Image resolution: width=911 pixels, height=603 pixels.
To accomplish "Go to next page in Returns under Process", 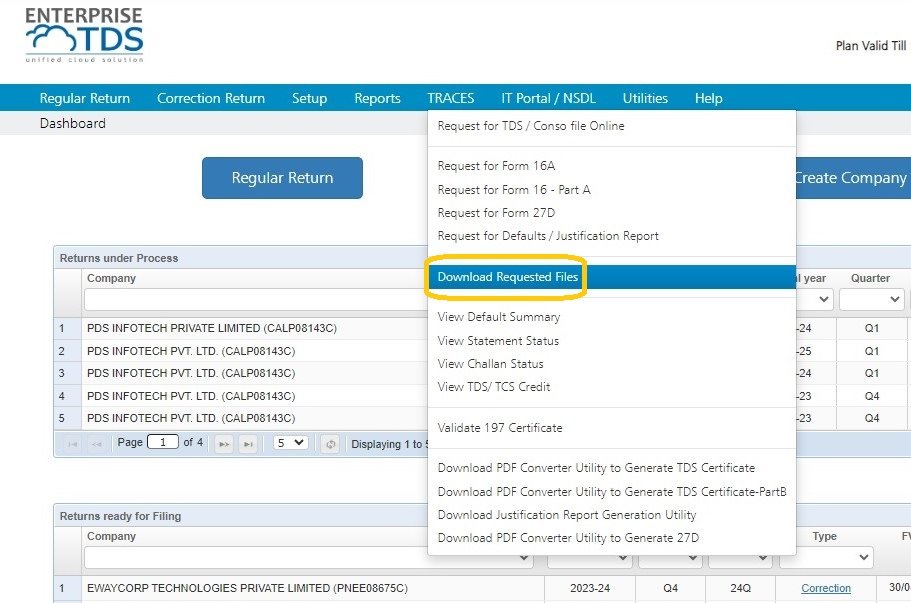I will [x=224, y=444].
